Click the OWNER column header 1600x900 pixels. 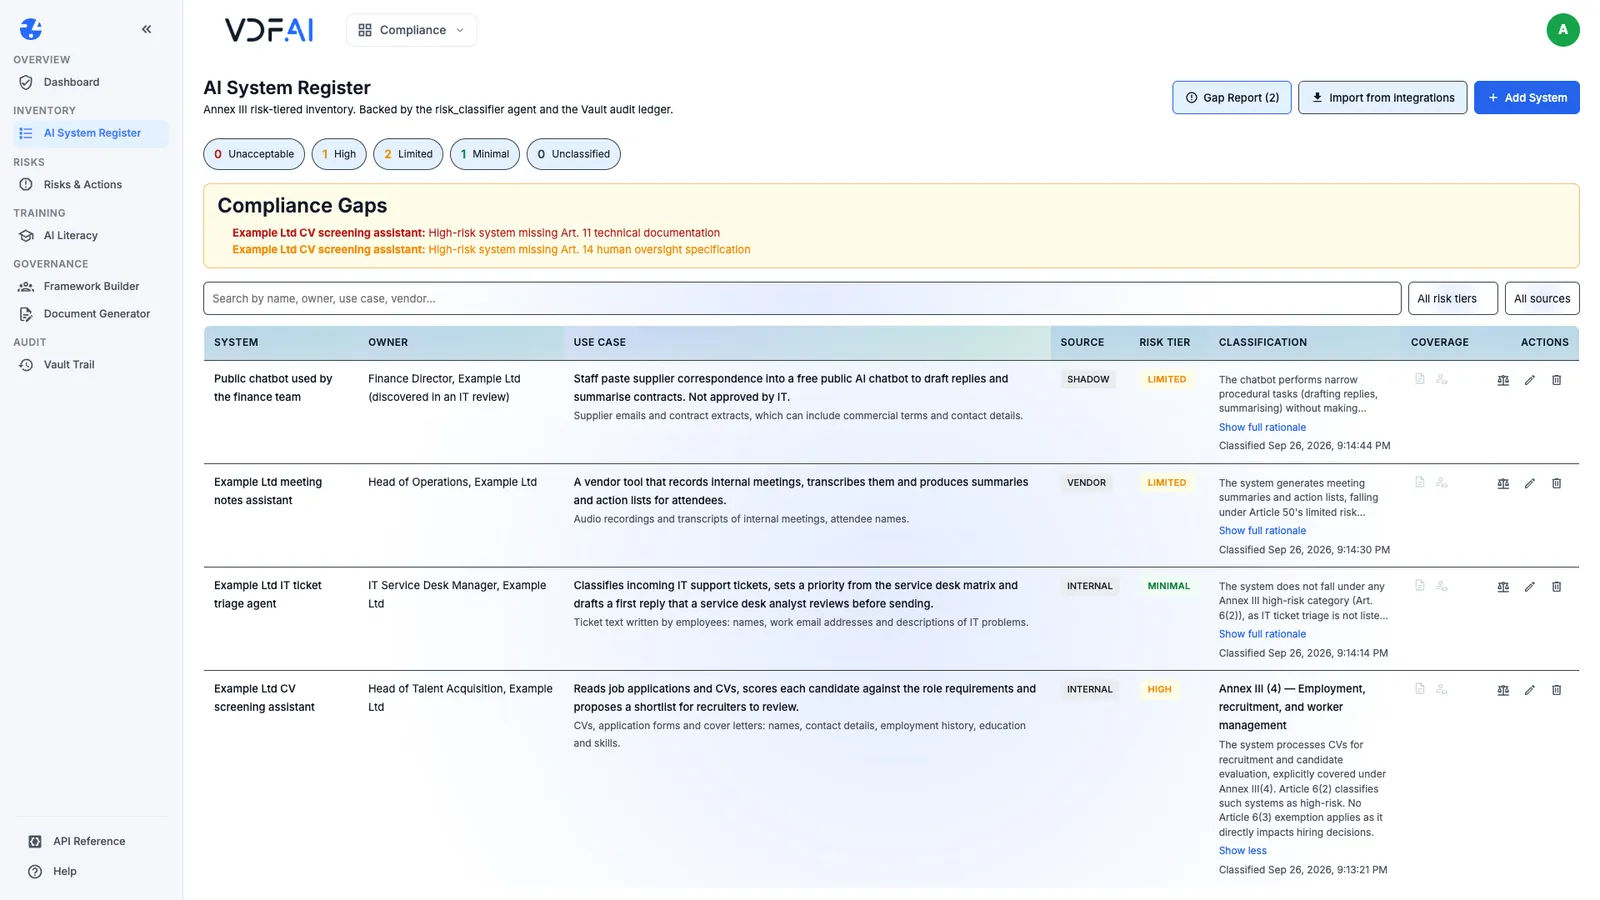point(388,342)
